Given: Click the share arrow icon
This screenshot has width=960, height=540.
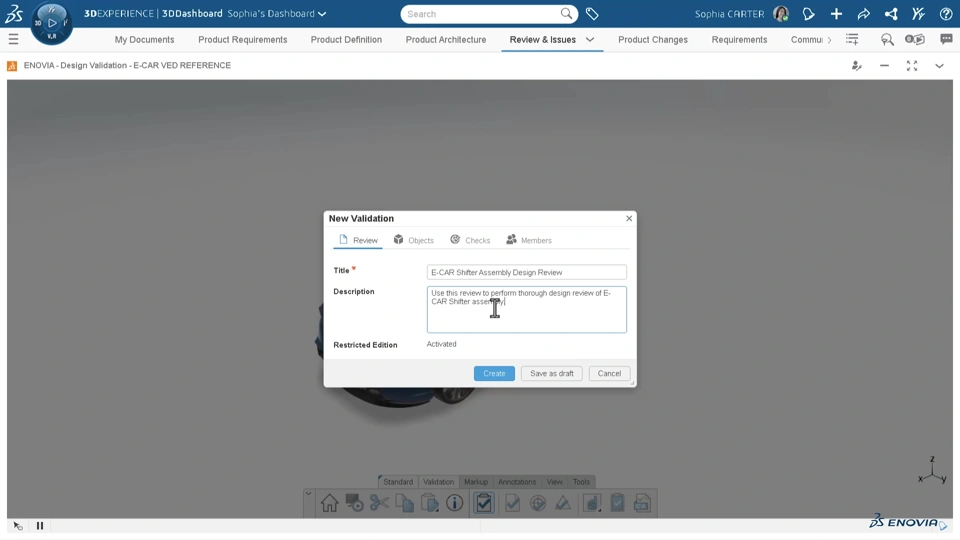Looking at the screenshot, I should pyautogui.click(x=863, y=13).
